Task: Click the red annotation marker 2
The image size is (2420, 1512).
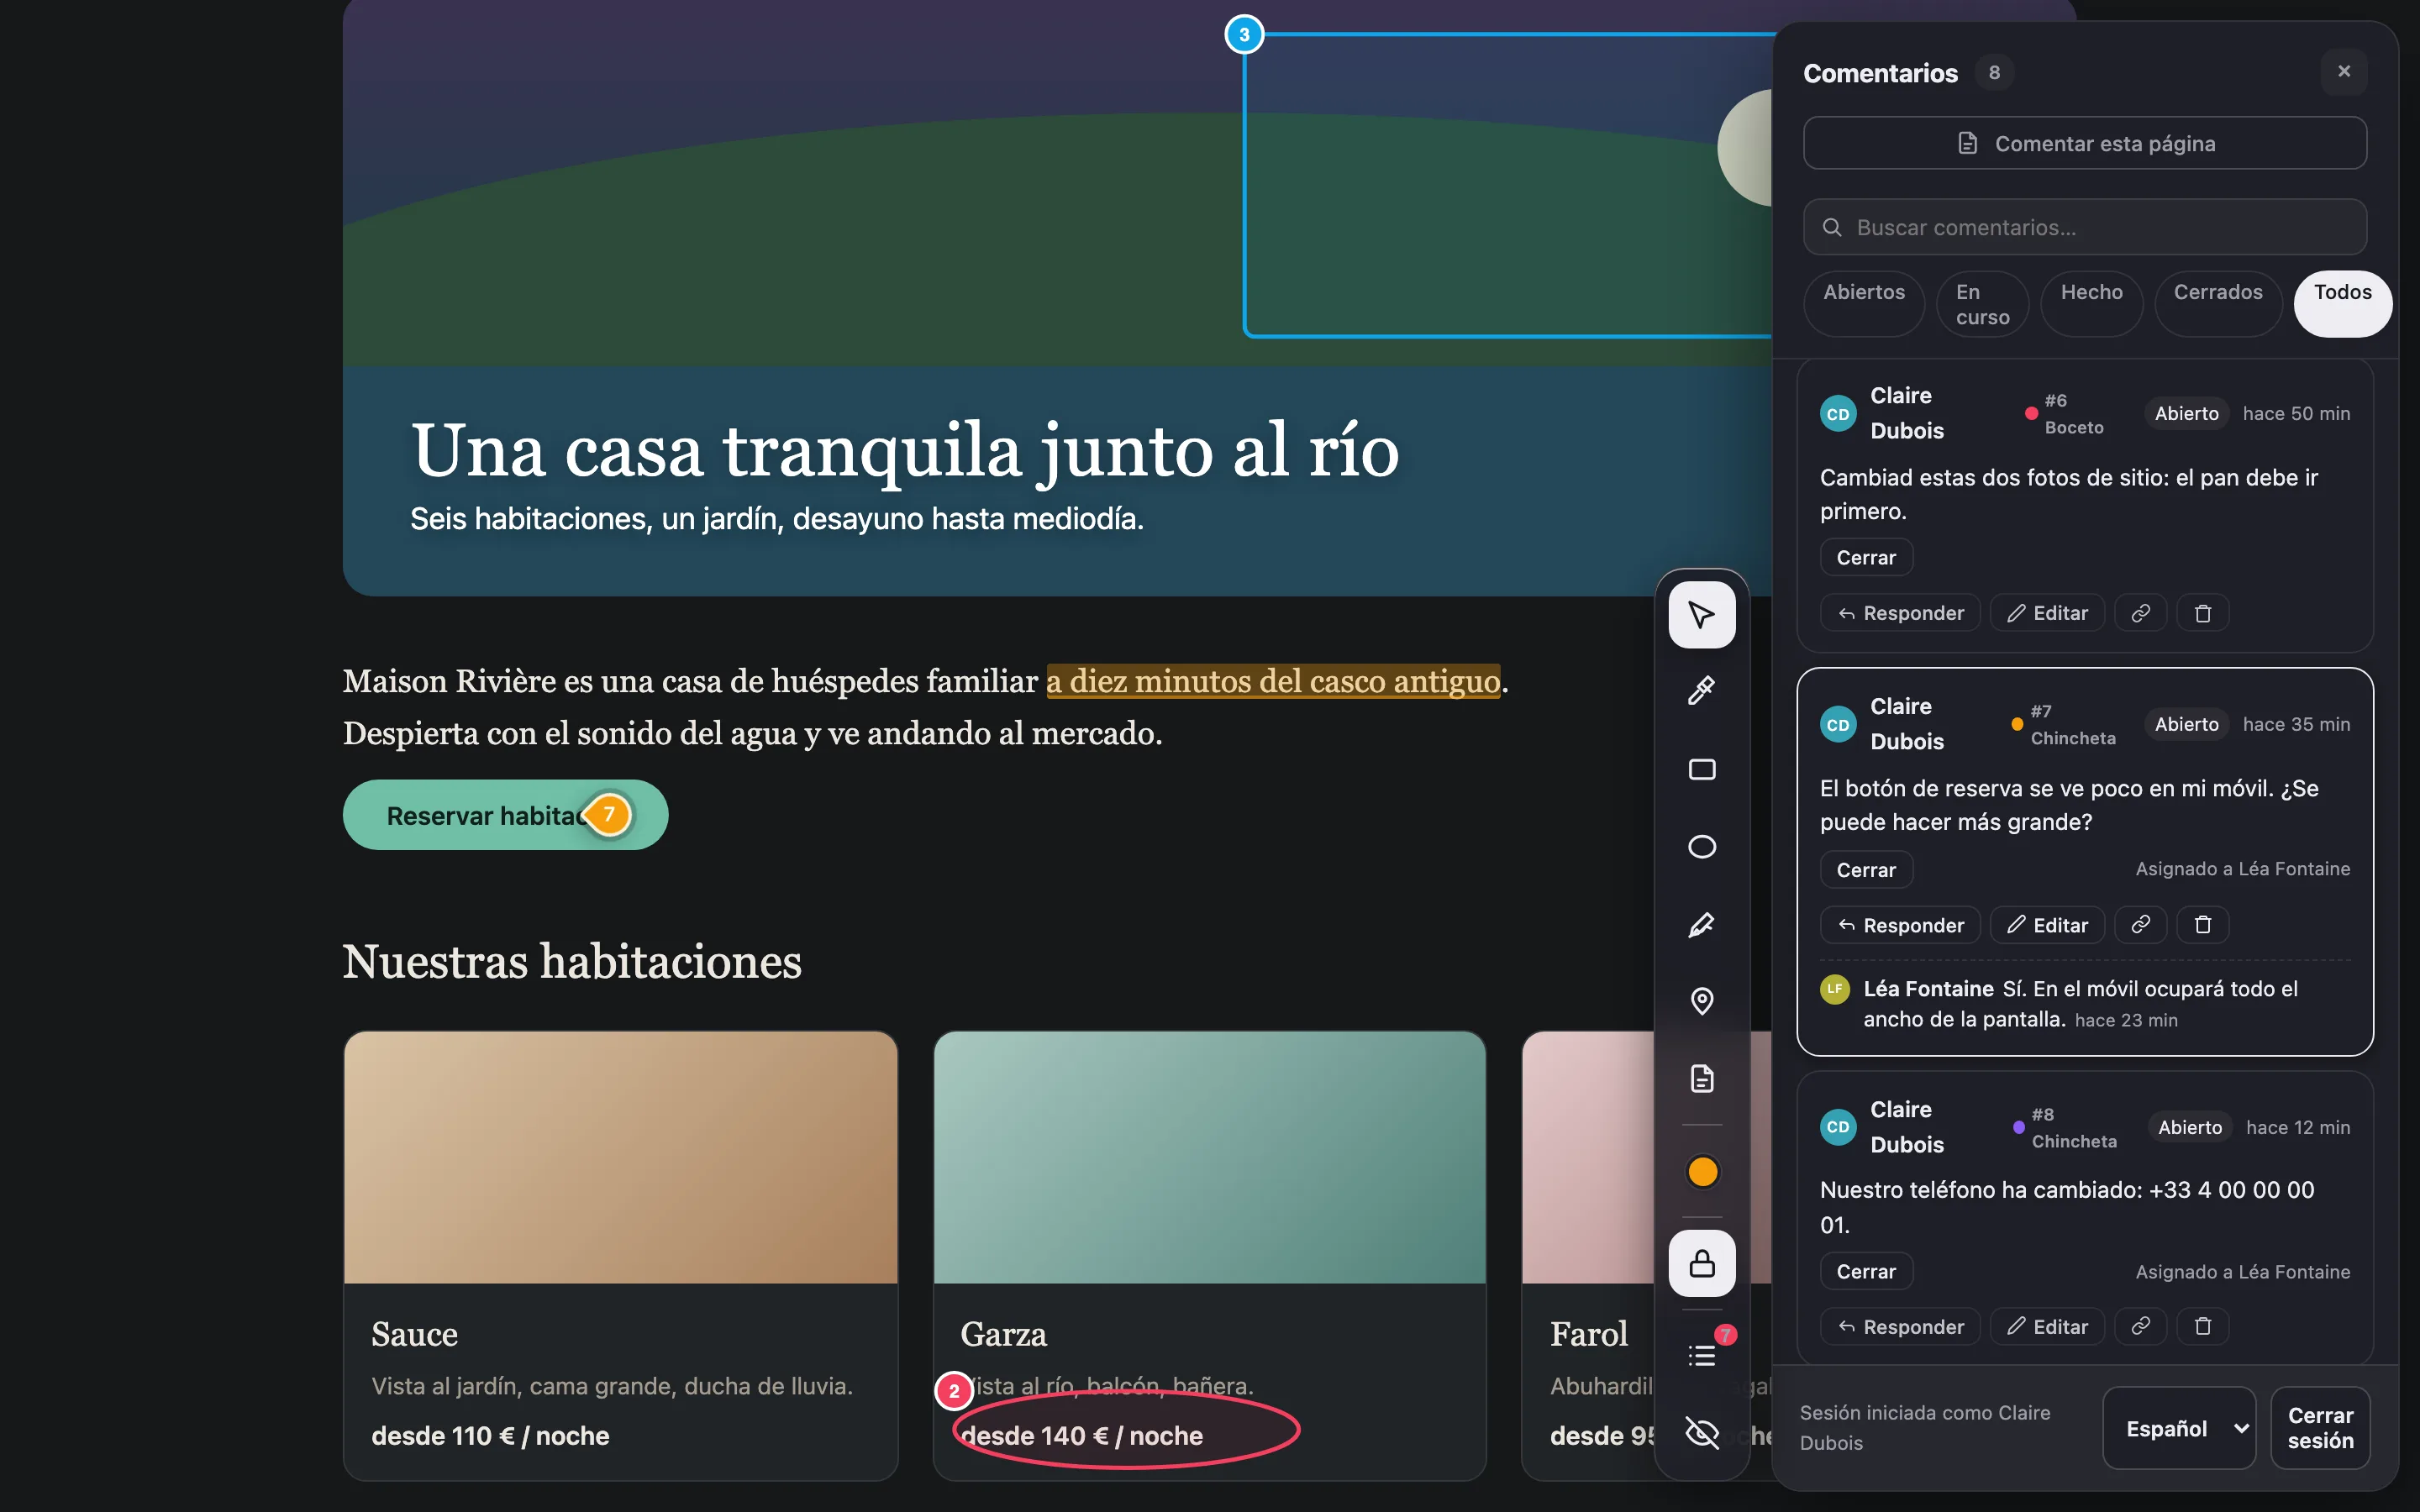Action: click(x=954, y=1391)
